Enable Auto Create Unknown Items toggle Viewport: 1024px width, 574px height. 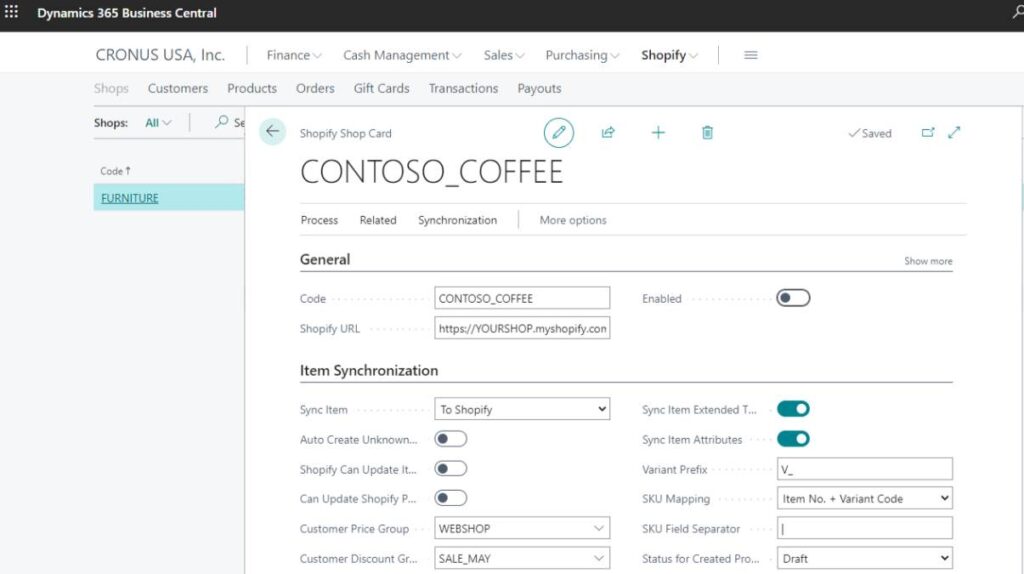[451, 439]
